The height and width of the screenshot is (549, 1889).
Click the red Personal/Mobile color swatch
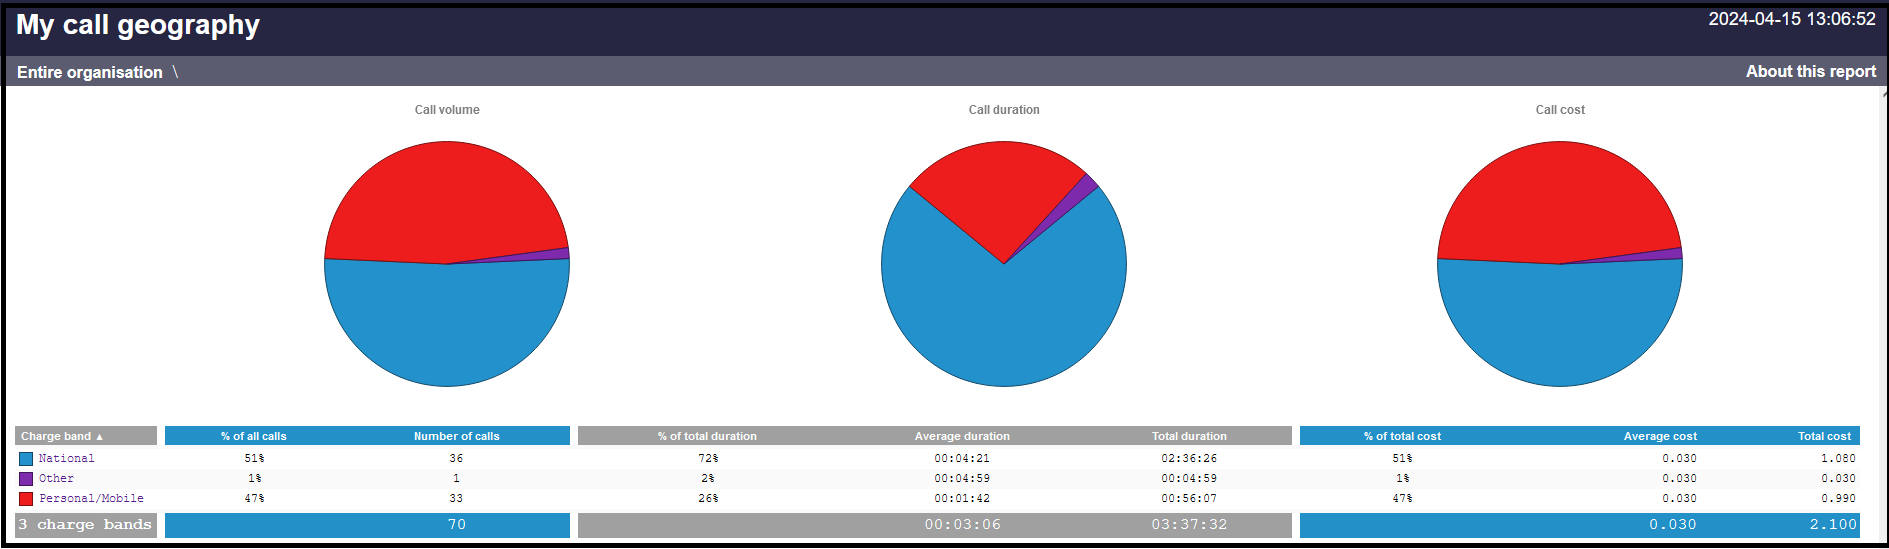click(x=26, y=499)
